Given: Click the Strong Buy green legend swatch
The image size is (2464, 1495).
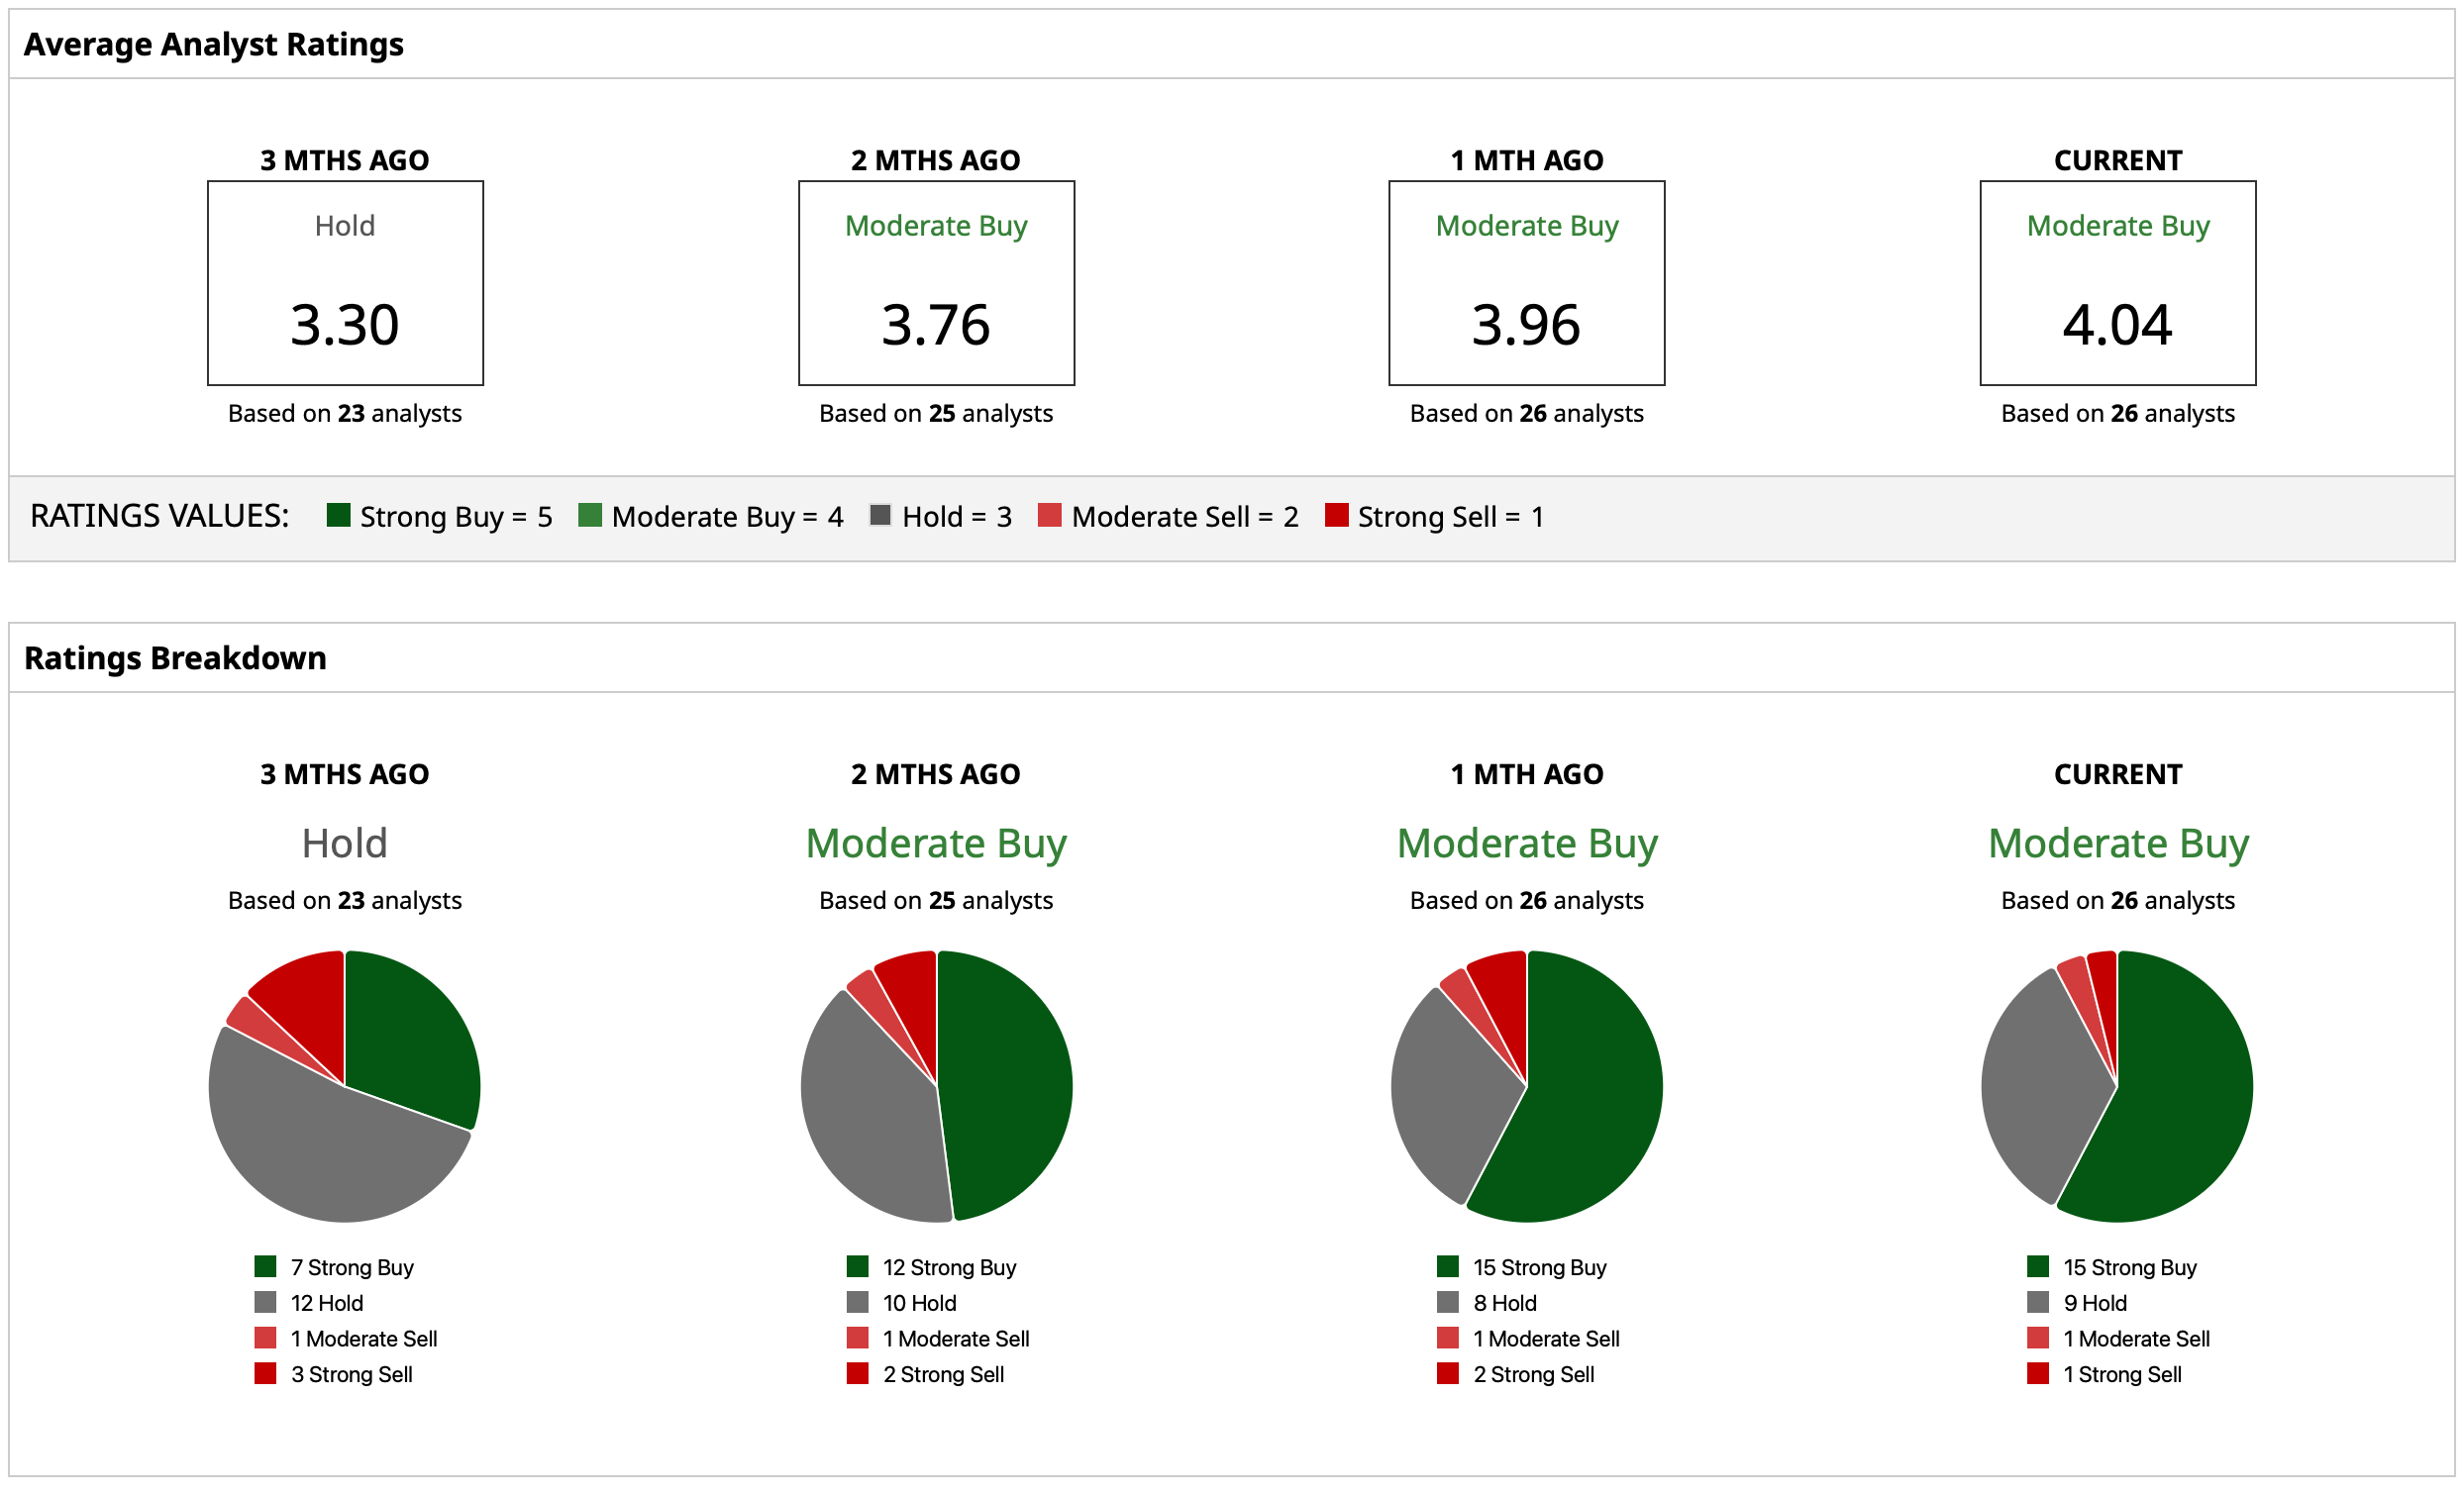Looking at the screenshot, I should click(338, 515).
